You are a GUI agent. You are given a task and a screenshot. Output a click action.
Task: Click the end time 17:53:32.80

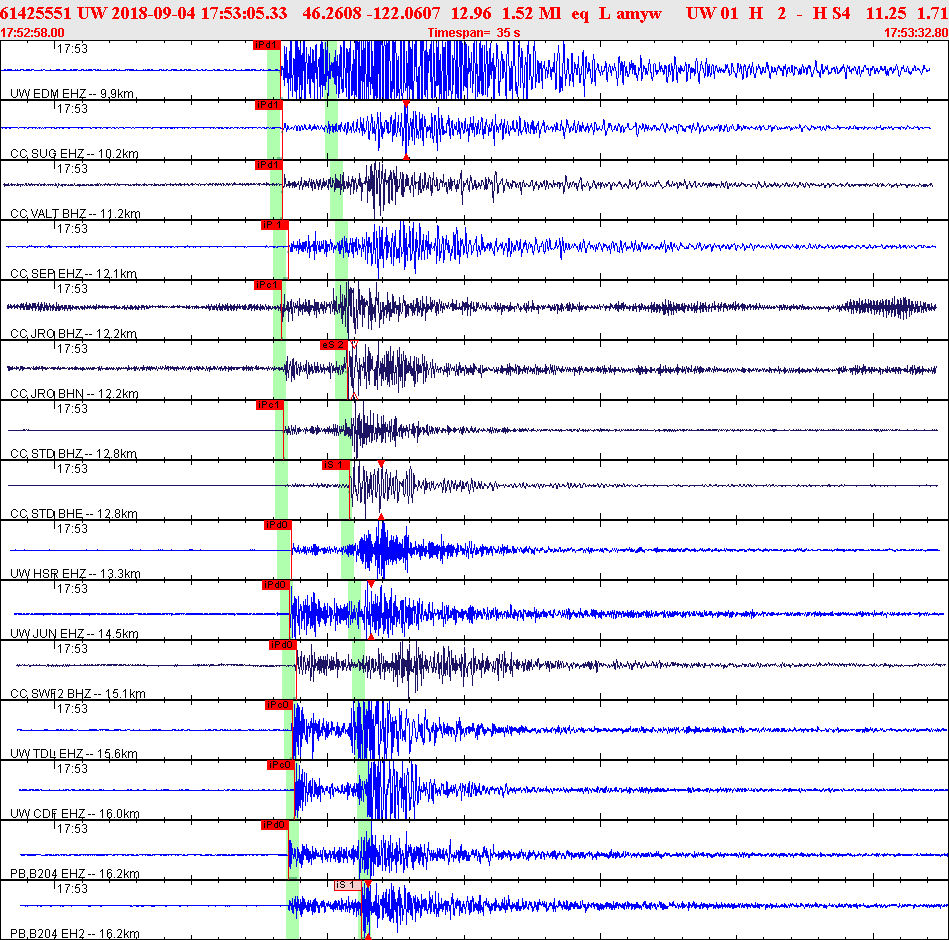pyautogui.click(x=916, y=33)
